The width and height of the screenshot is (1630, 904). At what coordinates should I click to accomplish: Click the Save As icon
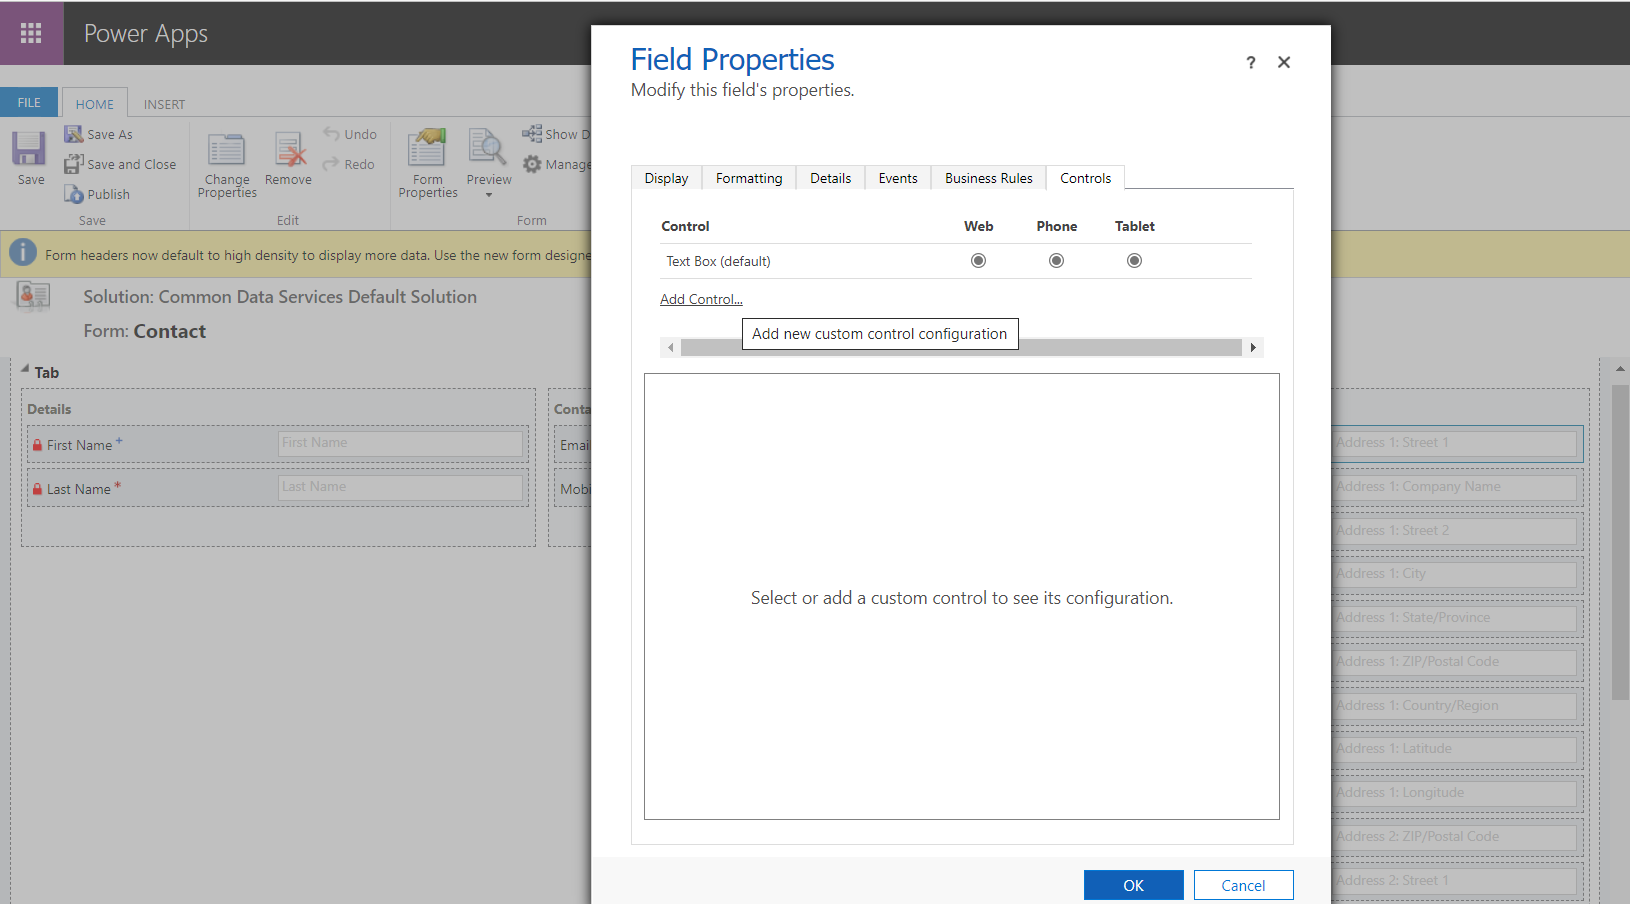74,134
